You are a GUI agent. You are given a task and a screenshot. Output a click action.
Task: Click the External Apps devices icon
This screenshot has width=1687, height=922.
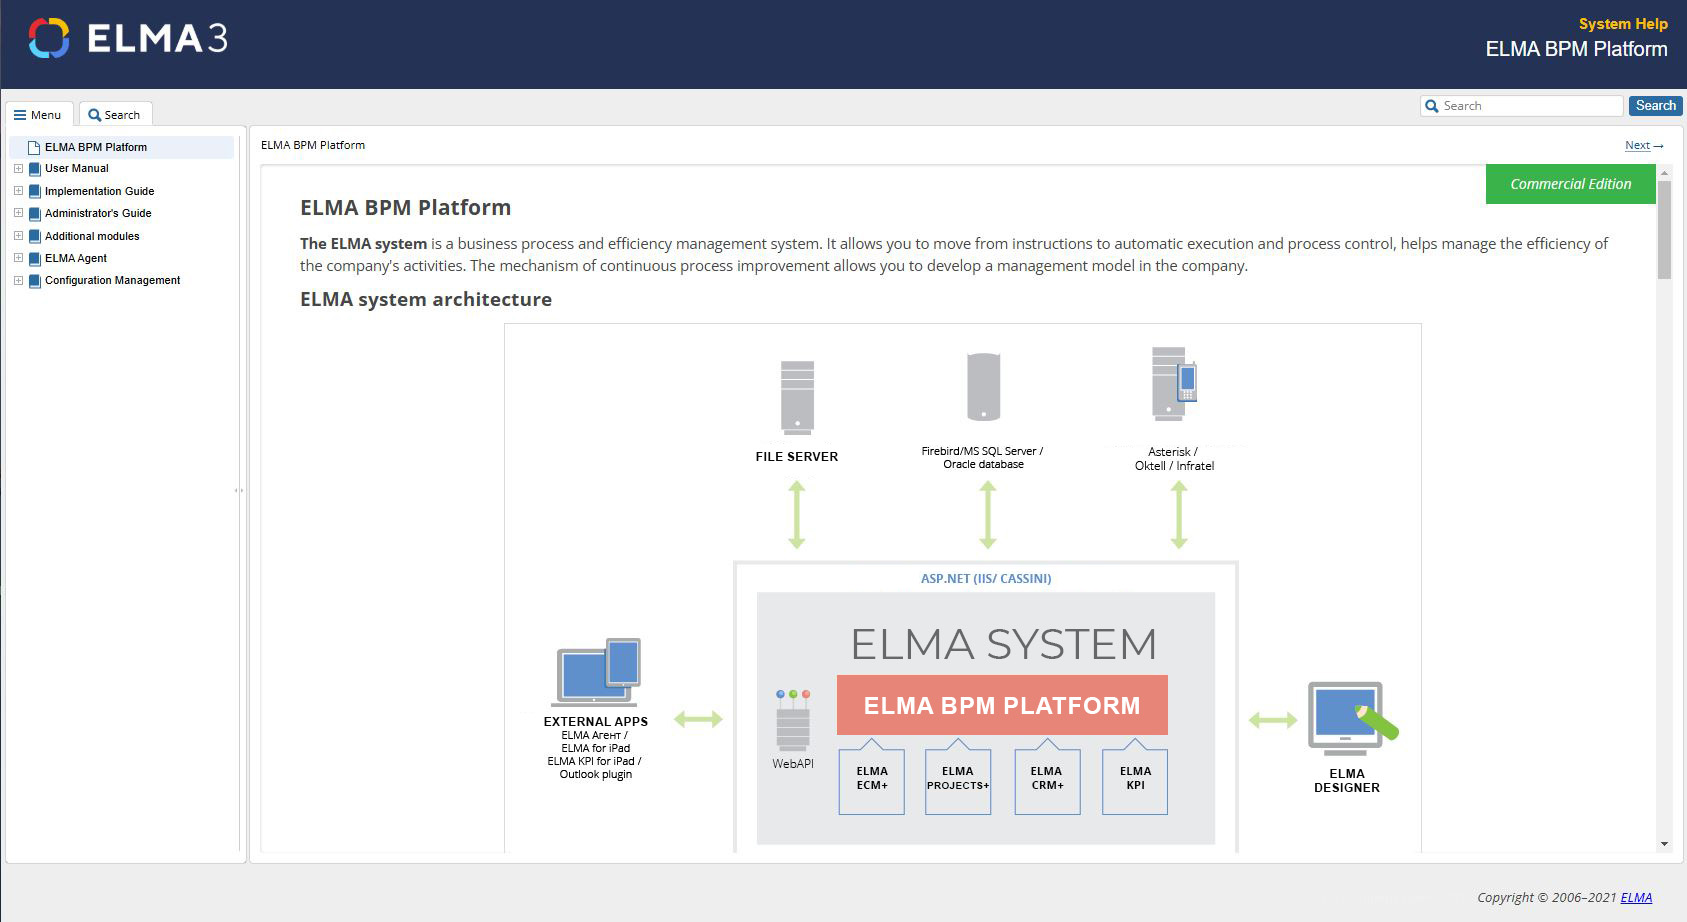597,672
